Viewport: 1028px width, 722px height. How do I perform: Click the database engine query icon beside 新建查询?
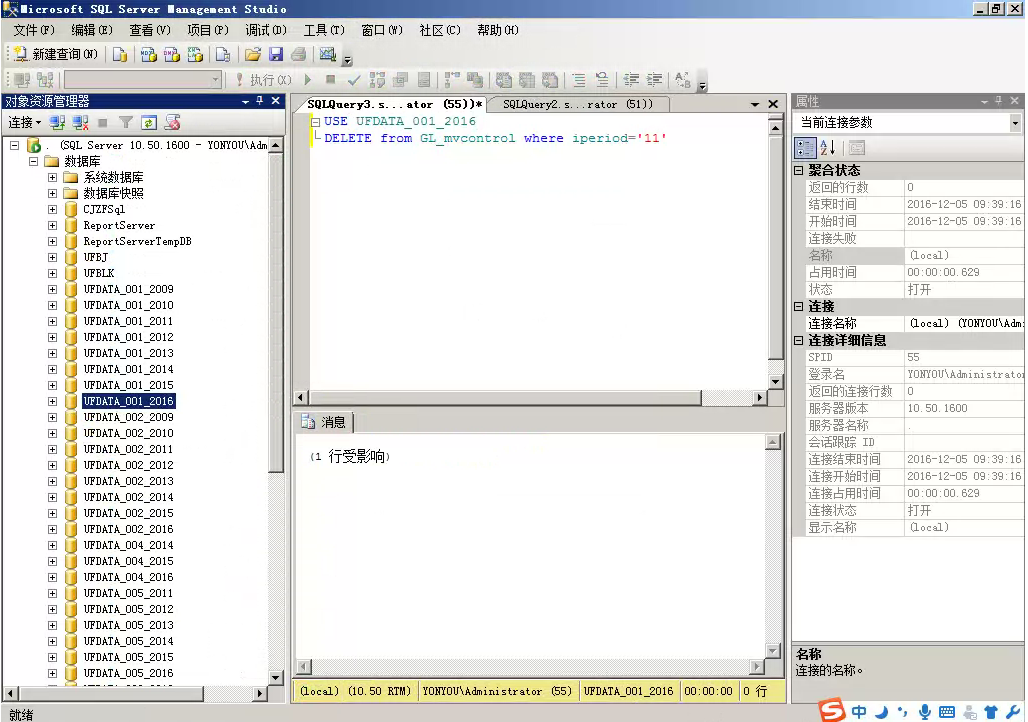click(120, 54)
